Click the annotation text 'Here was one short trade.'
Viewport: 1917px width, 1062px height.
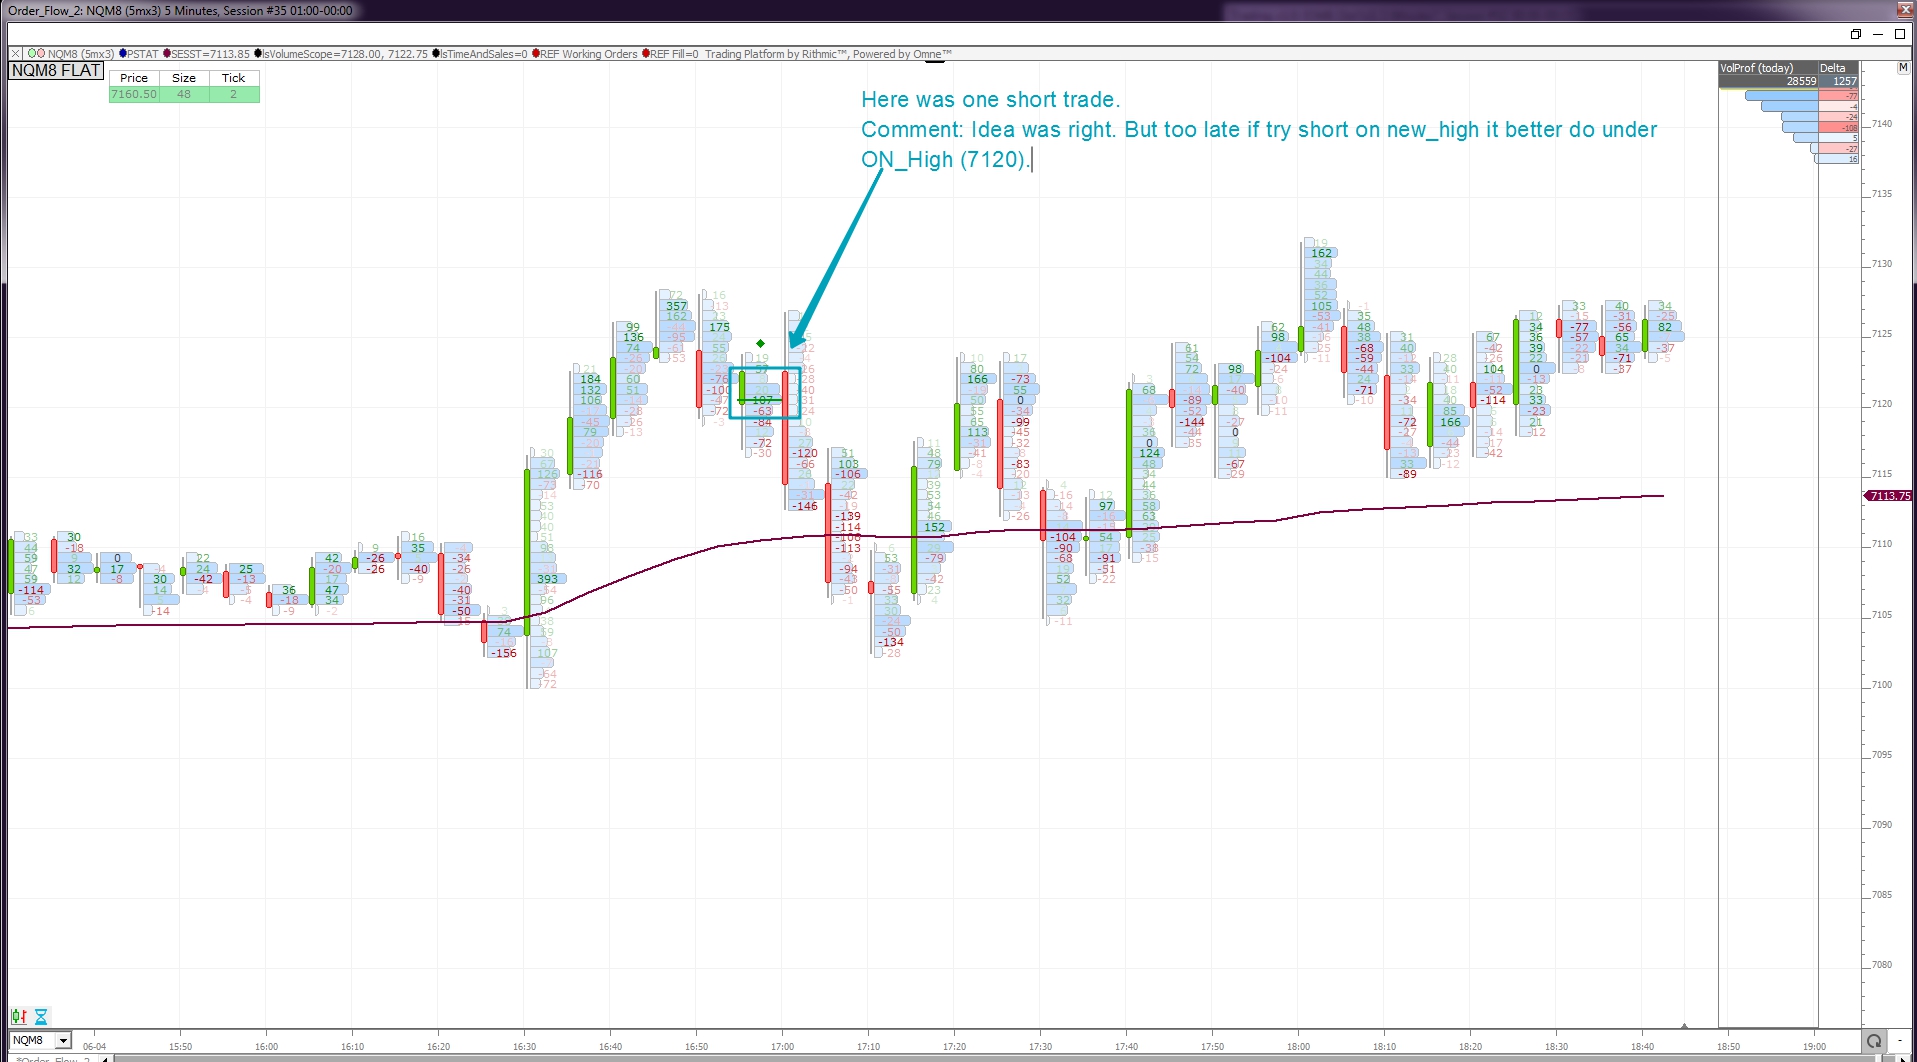coord(990,100)
